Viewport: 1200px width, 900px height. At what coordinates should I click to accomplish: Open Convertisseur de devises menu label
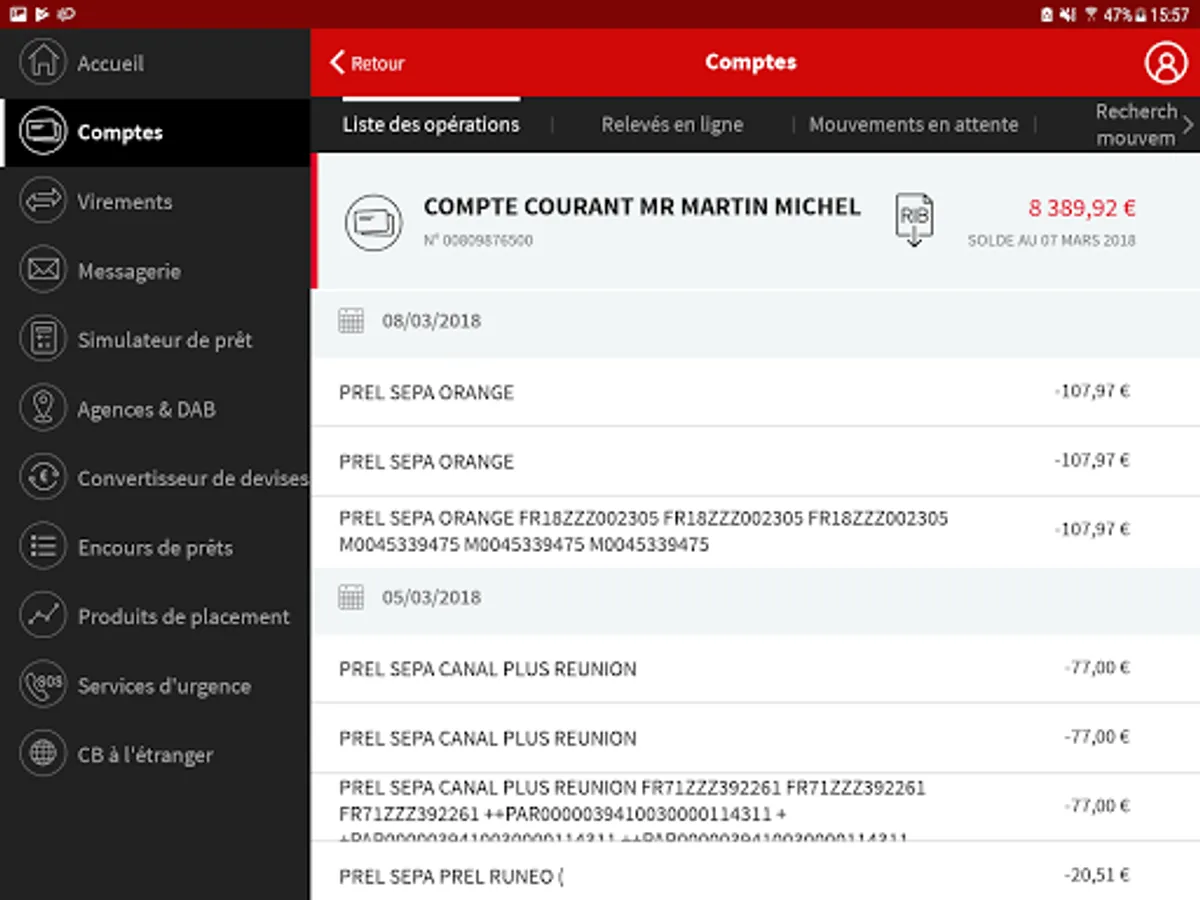coord(193,478)
